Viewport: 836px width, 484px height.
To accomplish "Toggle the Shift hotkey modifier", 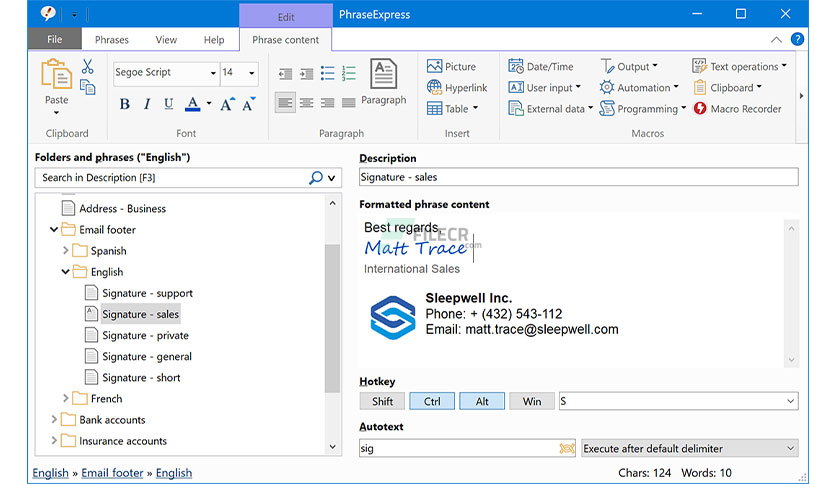I will (x=382, y=401).
